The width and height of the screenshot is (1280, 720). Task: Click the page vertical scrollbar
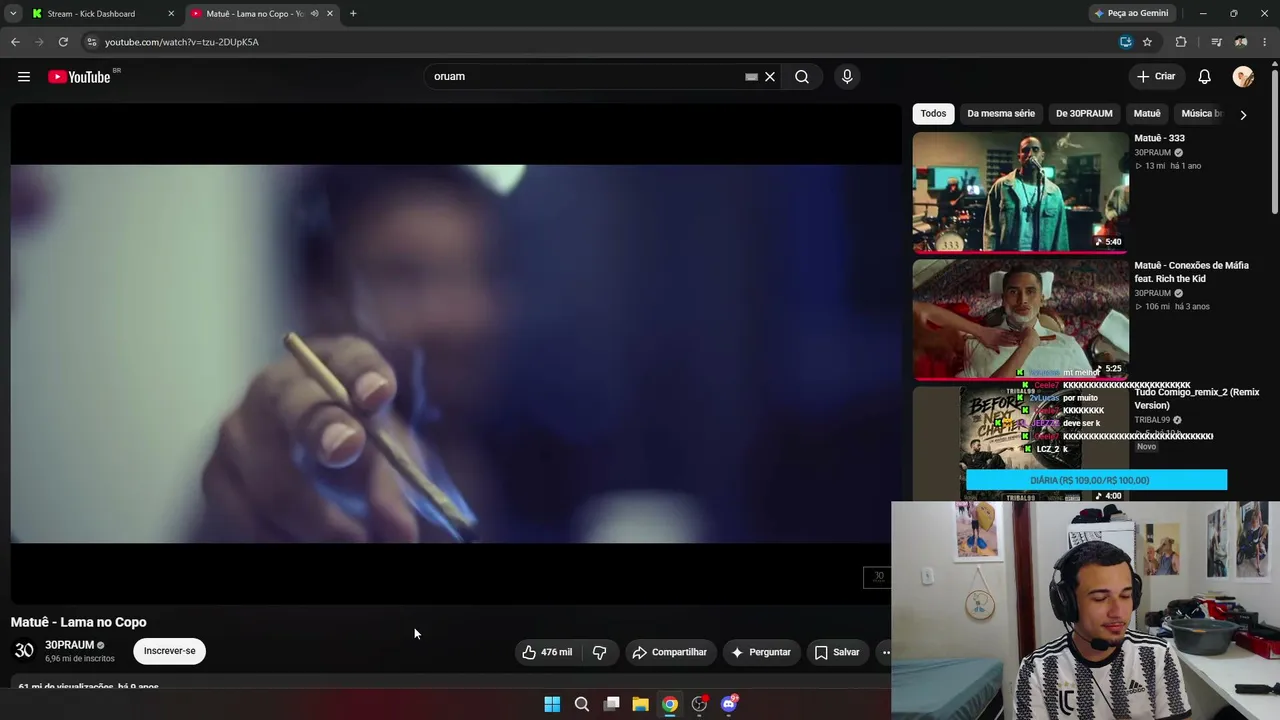tap(1274, 140)
